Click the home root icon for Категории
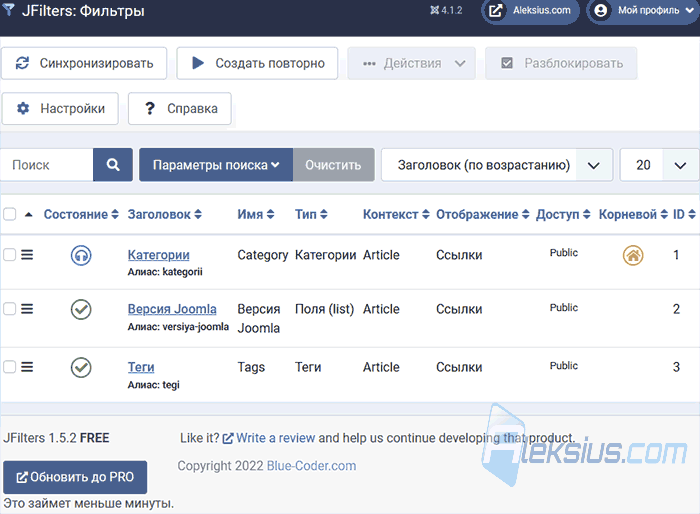Screen dimensions: 700x514 [x=633, y=255]
